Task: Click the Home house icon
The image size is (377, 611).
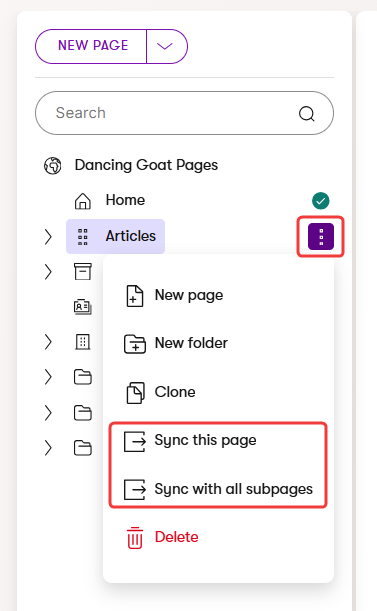Action: click(83, 201)
